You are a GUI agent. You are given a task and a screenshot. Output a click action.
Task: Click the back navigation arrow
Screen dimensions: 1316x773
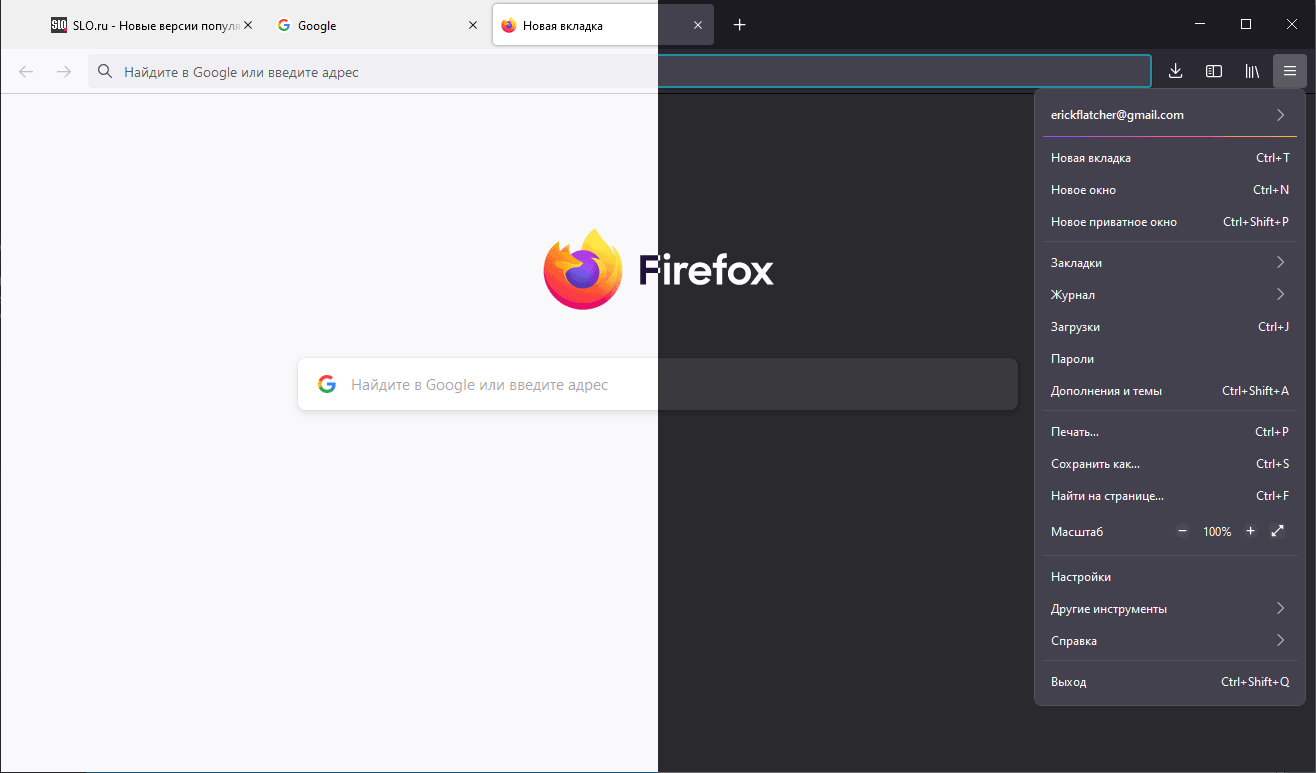point(25,71)
